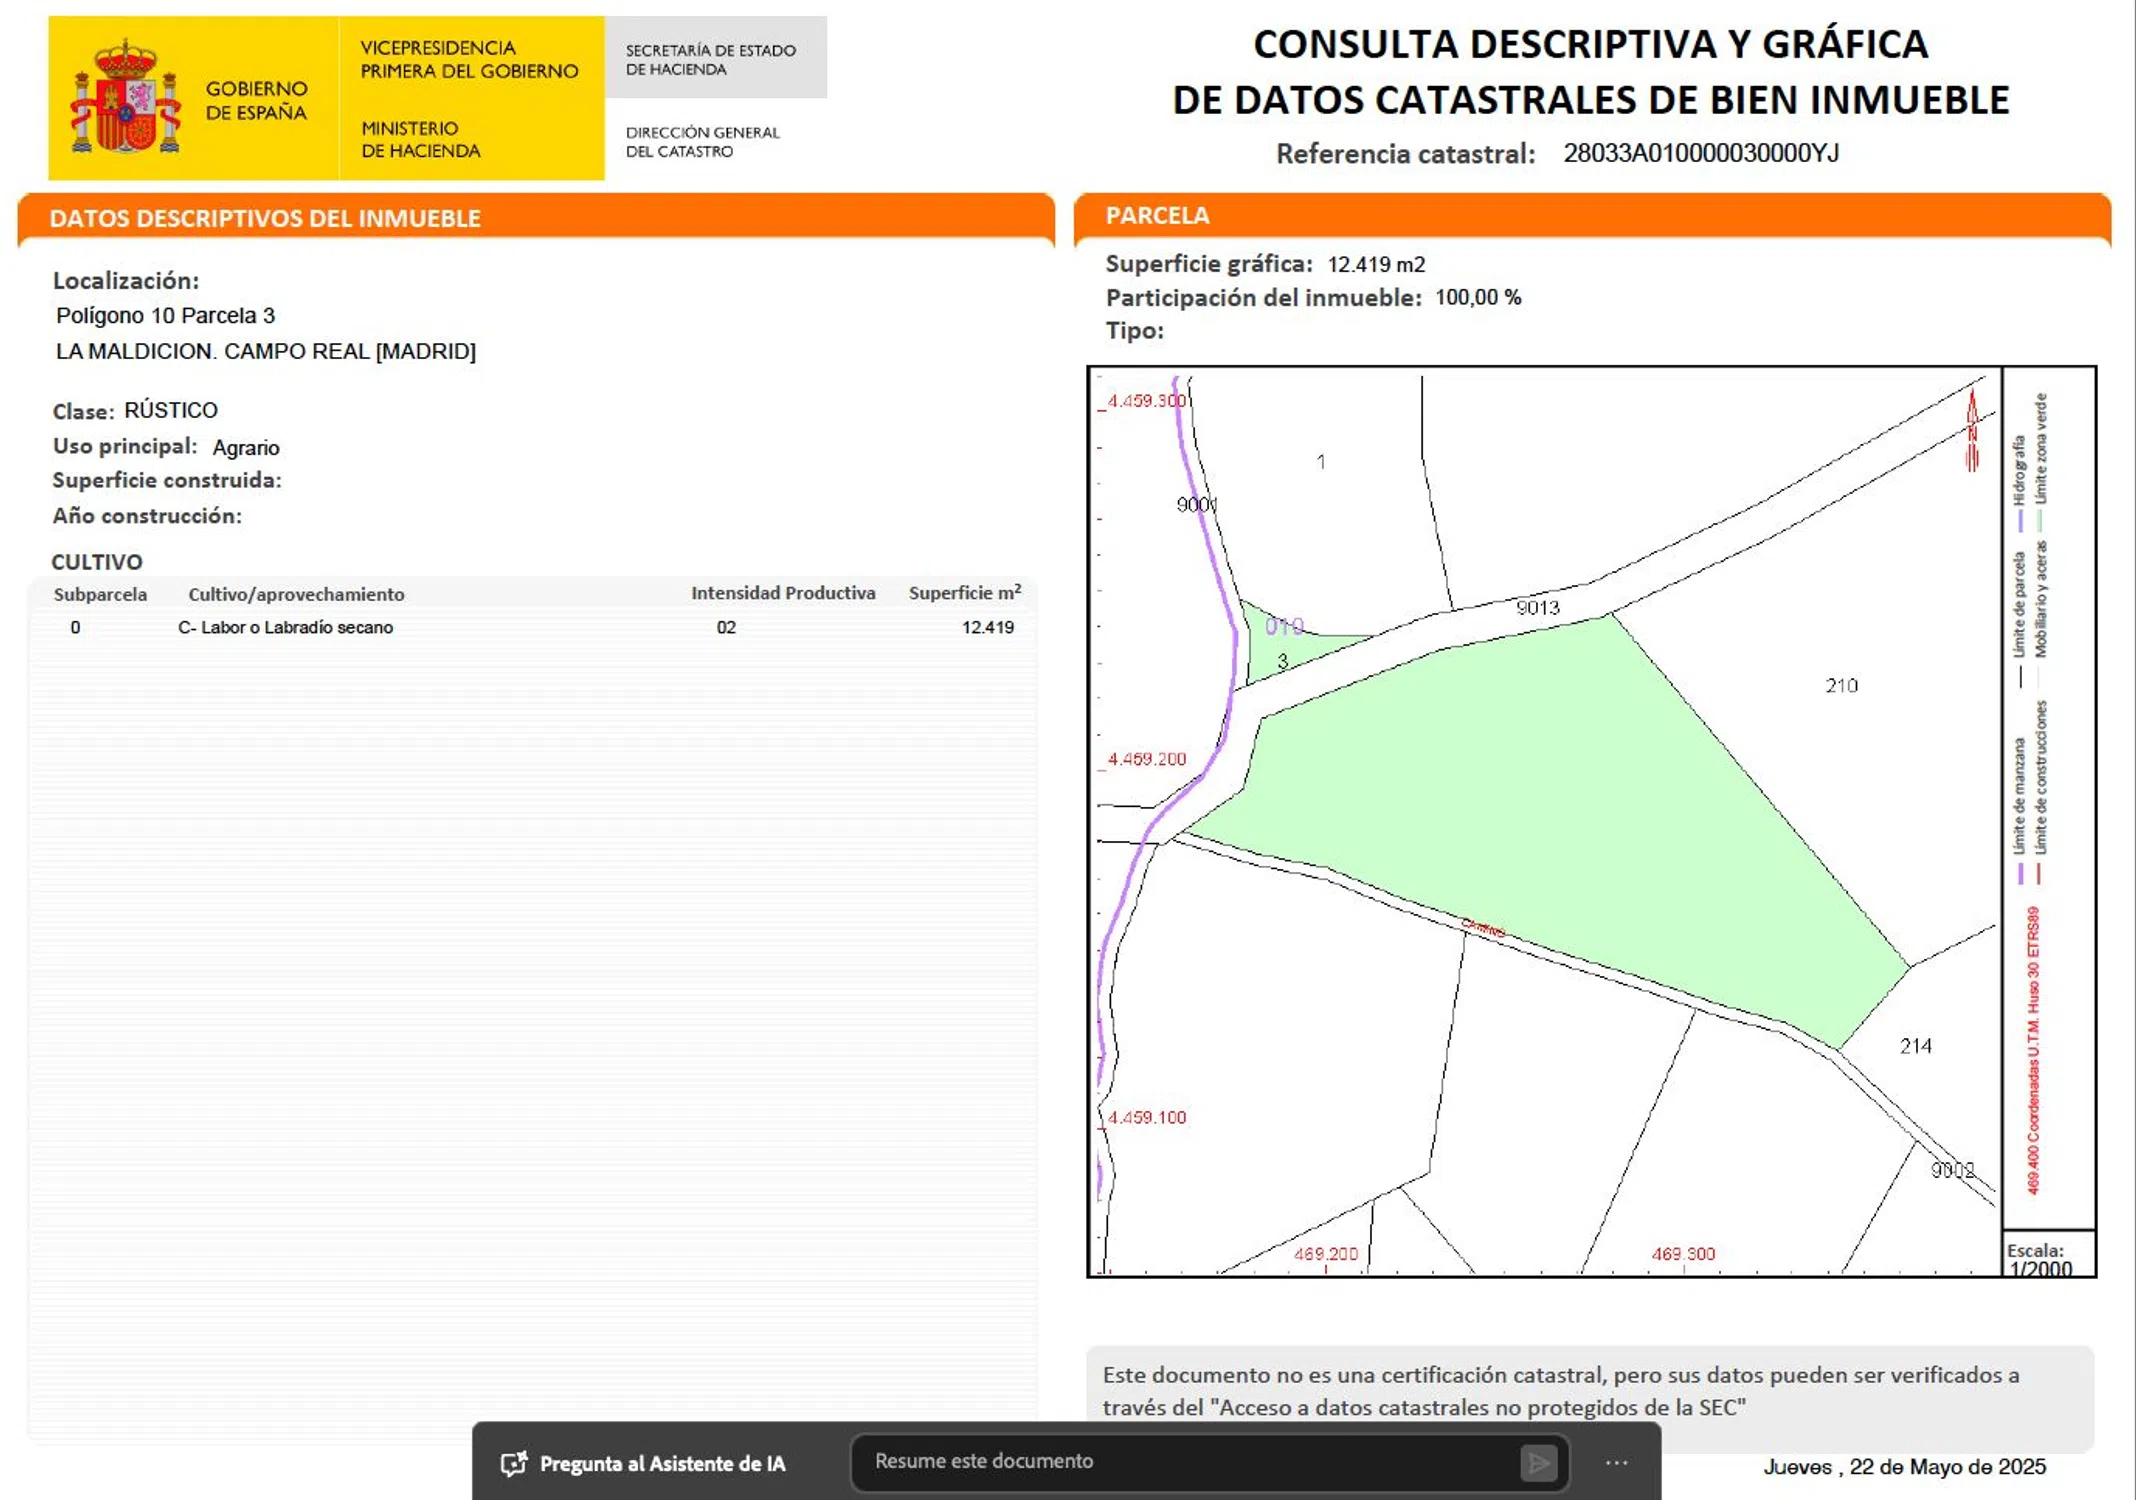Click the Spanish coat of arms logo
This screenshot has height=1500, width=2136.
(125, 98)
